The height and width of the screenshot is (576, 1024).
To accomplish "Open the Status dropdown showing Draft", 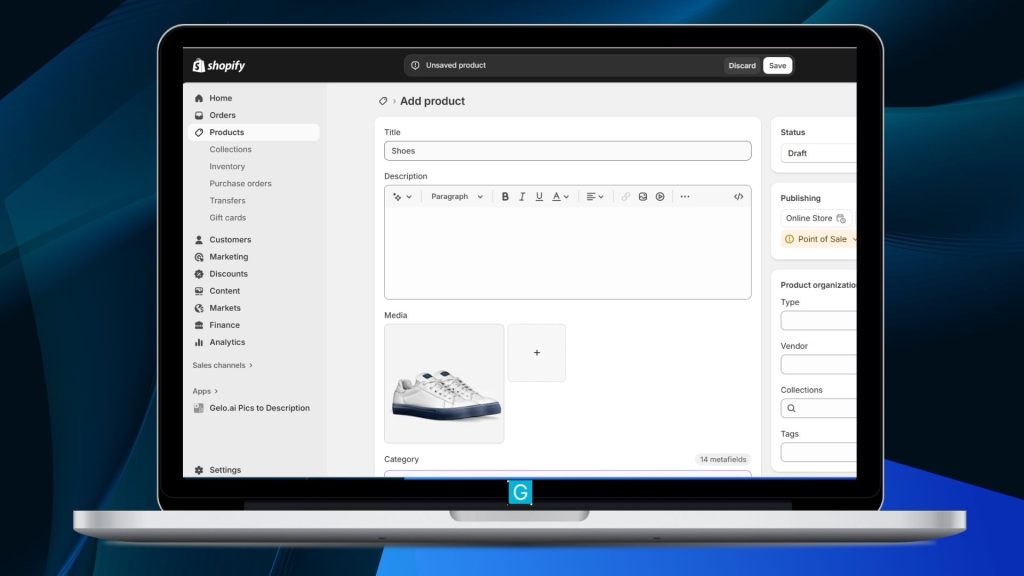I will [x=818, y=153].
